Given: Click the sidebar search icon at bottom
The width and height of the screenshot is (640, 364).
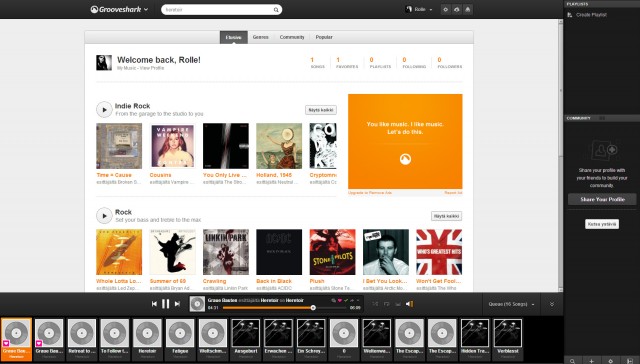Looking at the screenshot, I should (x=573, y=361).
